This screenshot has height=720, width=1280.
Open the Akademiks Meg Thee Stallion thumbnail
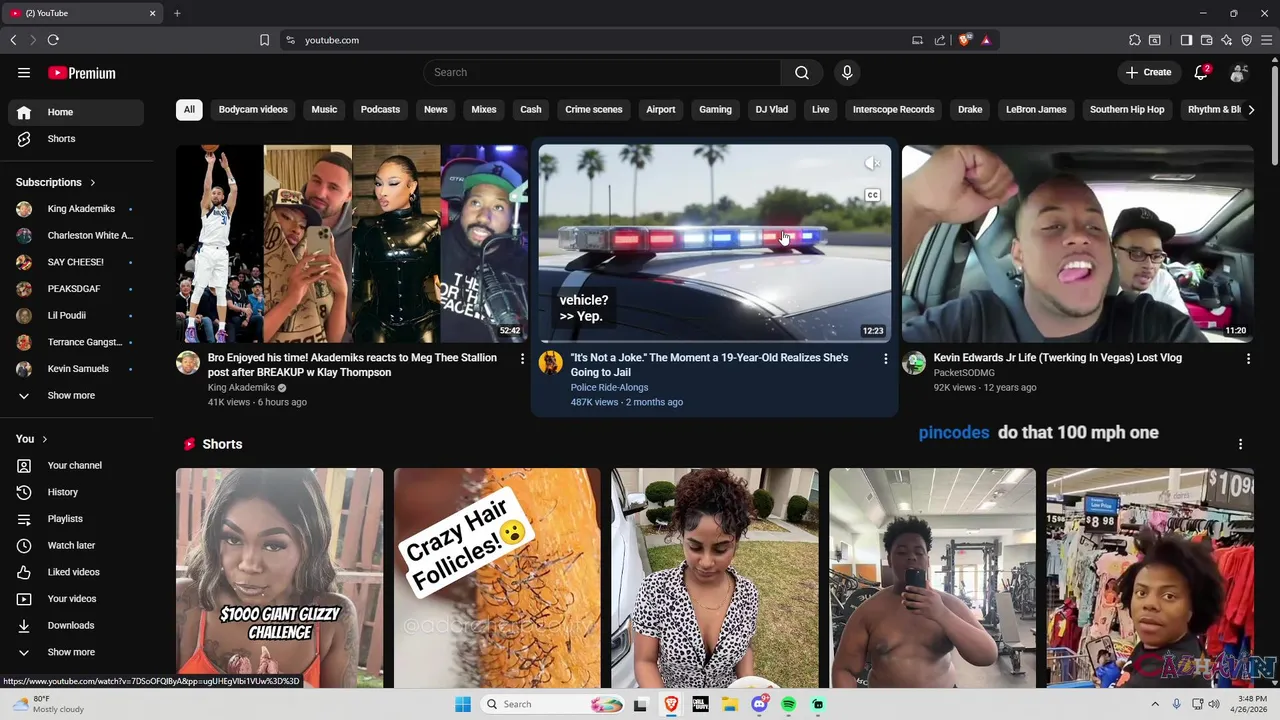click(x=352, y=243)
